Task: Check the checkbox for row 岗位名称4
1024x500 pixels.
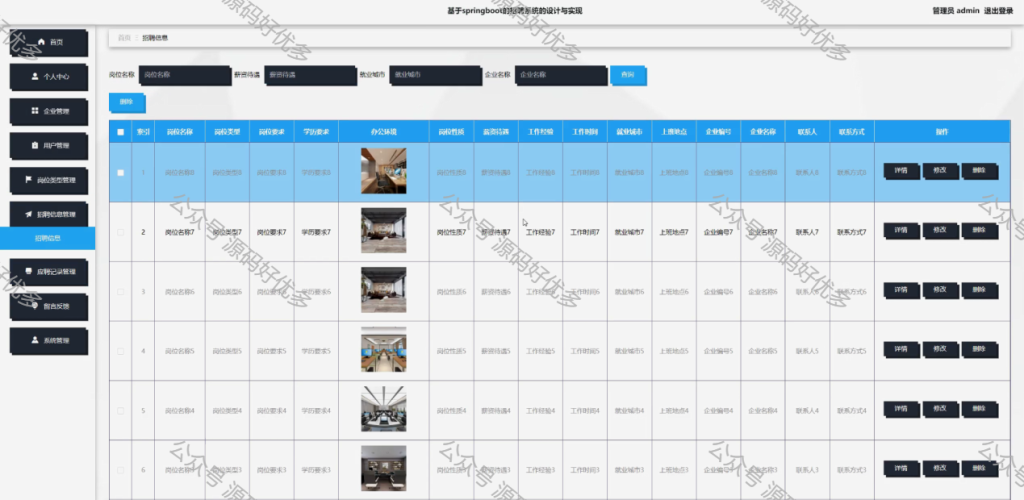Action: [x=120, y=411]
